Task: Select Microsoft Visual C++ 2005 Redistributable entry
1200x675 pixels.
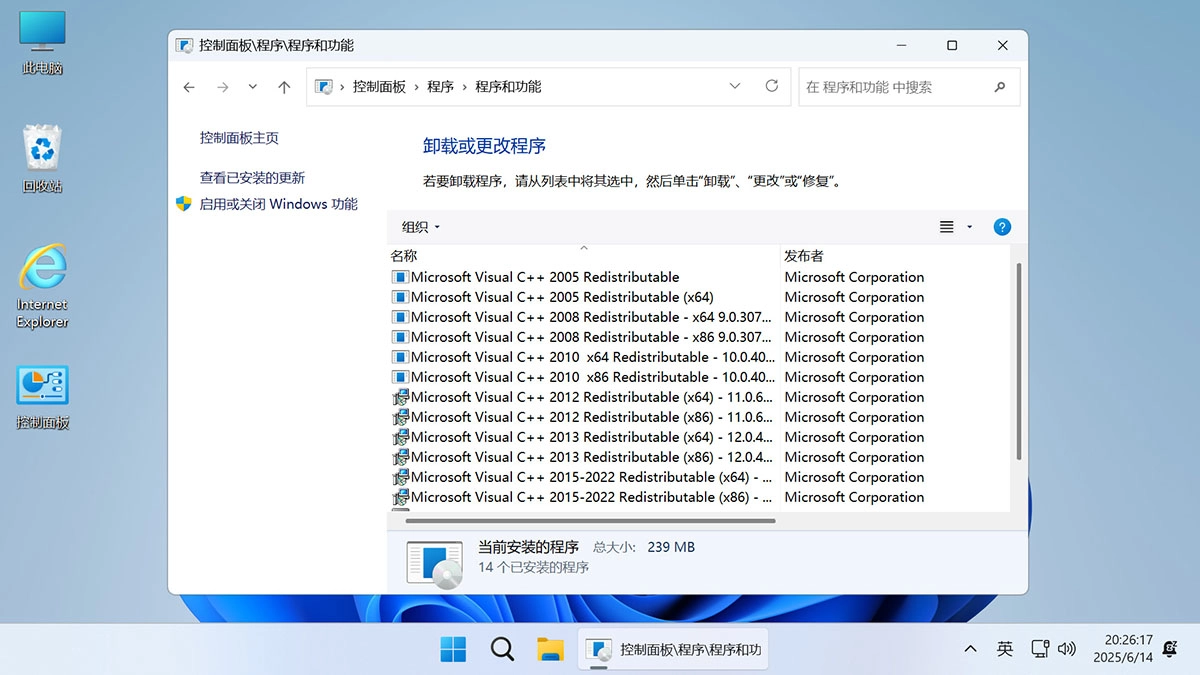Action: tap(545, 277)
